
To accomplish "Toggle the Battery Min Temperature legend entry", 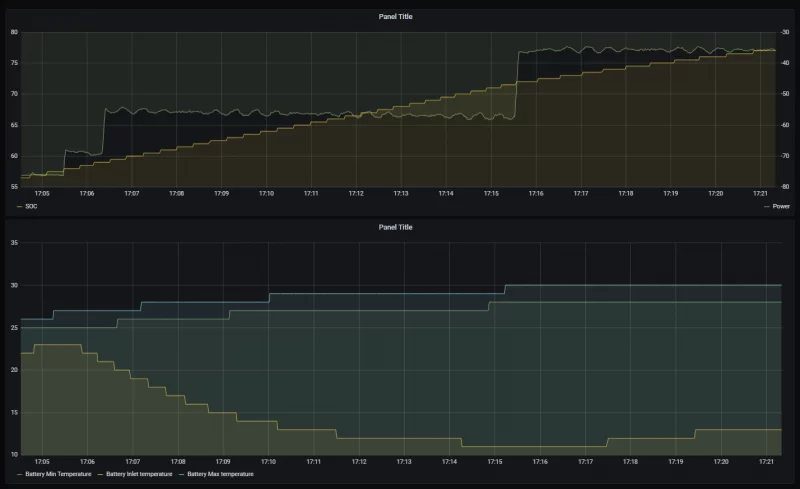I will (x=58, y=473).
